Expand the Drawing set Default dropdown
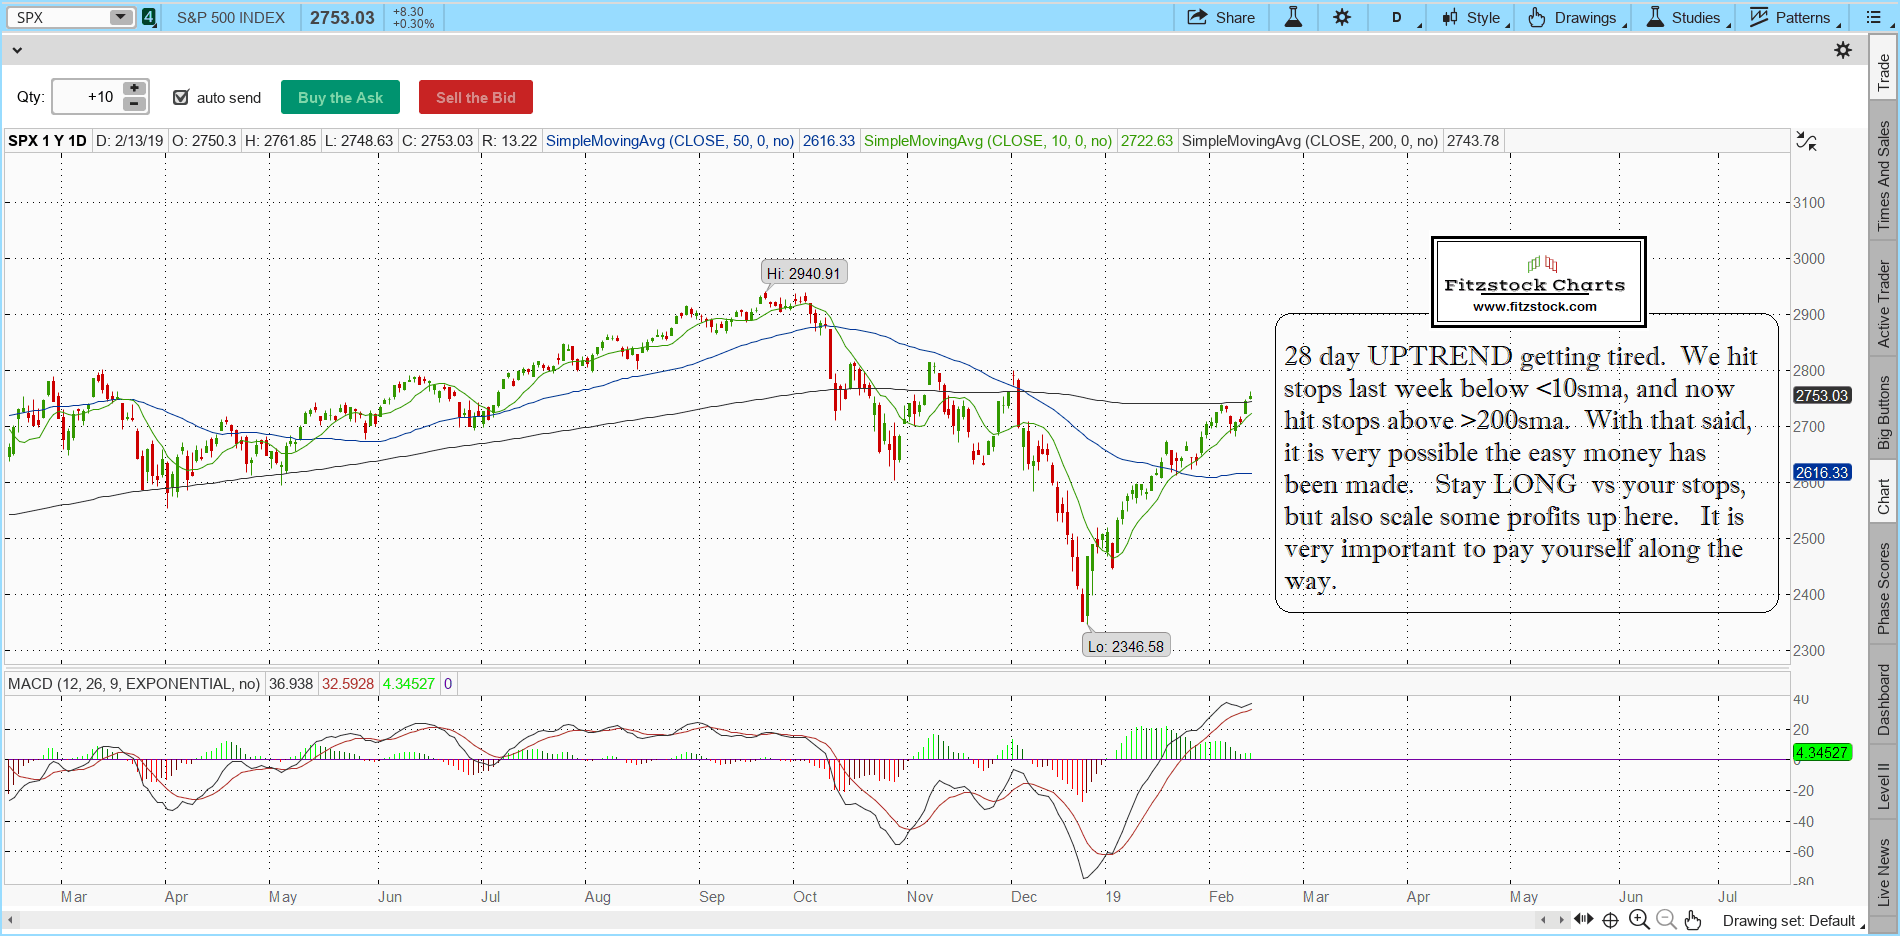1900x936 pixels. tap(1789, 921)
